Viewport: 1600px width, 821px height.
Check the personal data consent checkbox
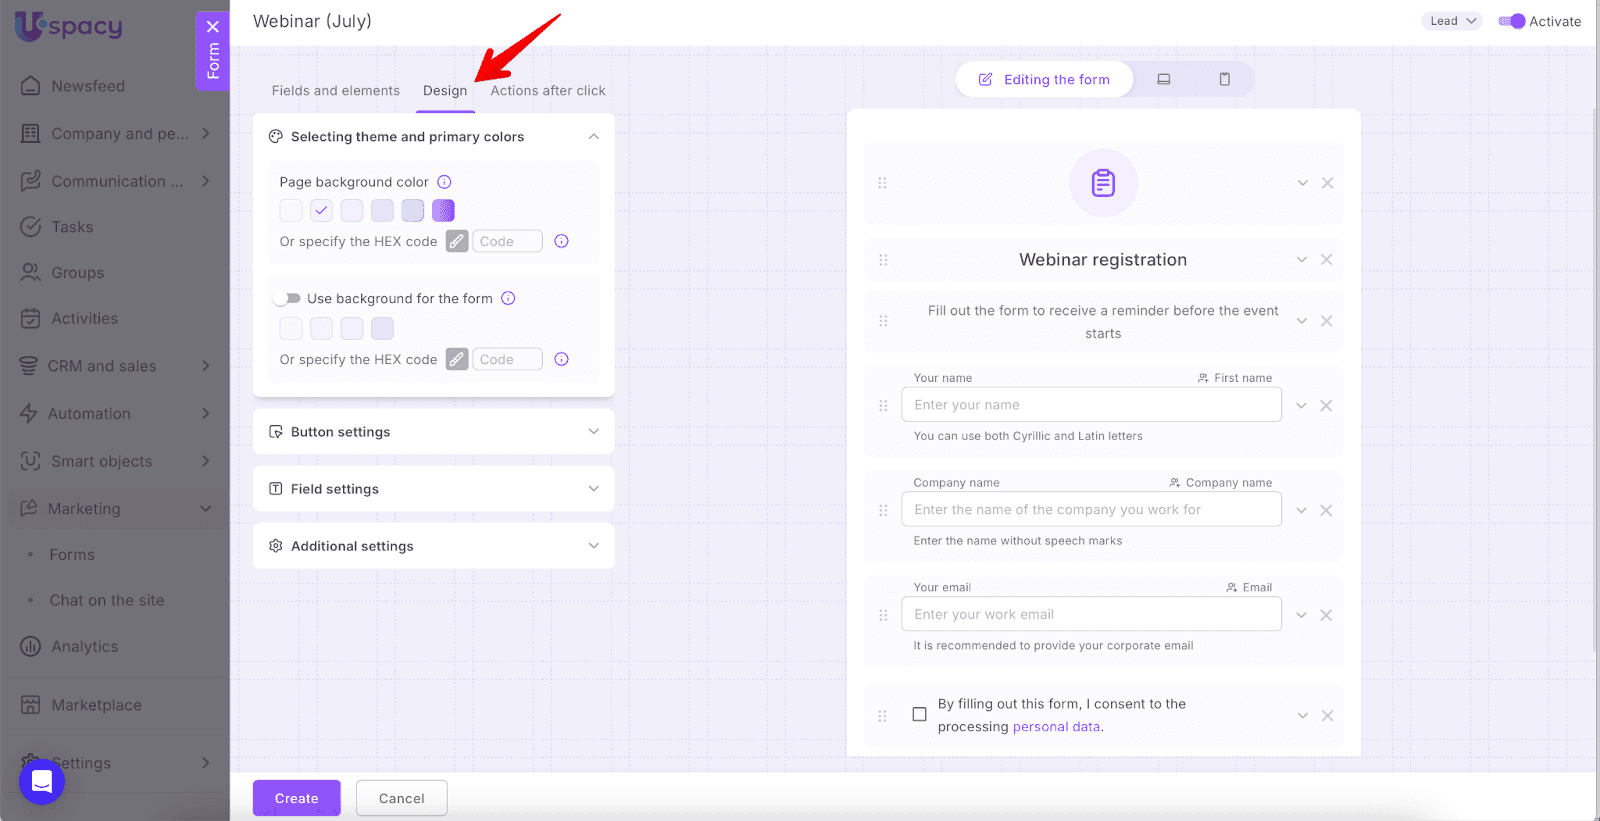click(x=919, y=714)
